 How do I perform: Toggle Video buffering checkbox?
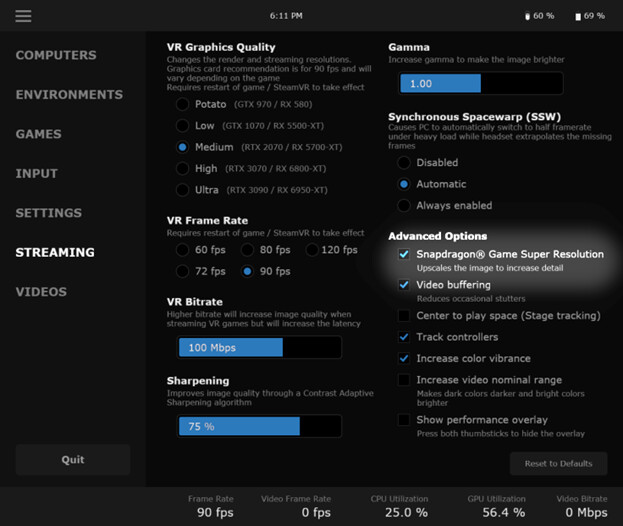pyautogui.click(x=404, y=285)
